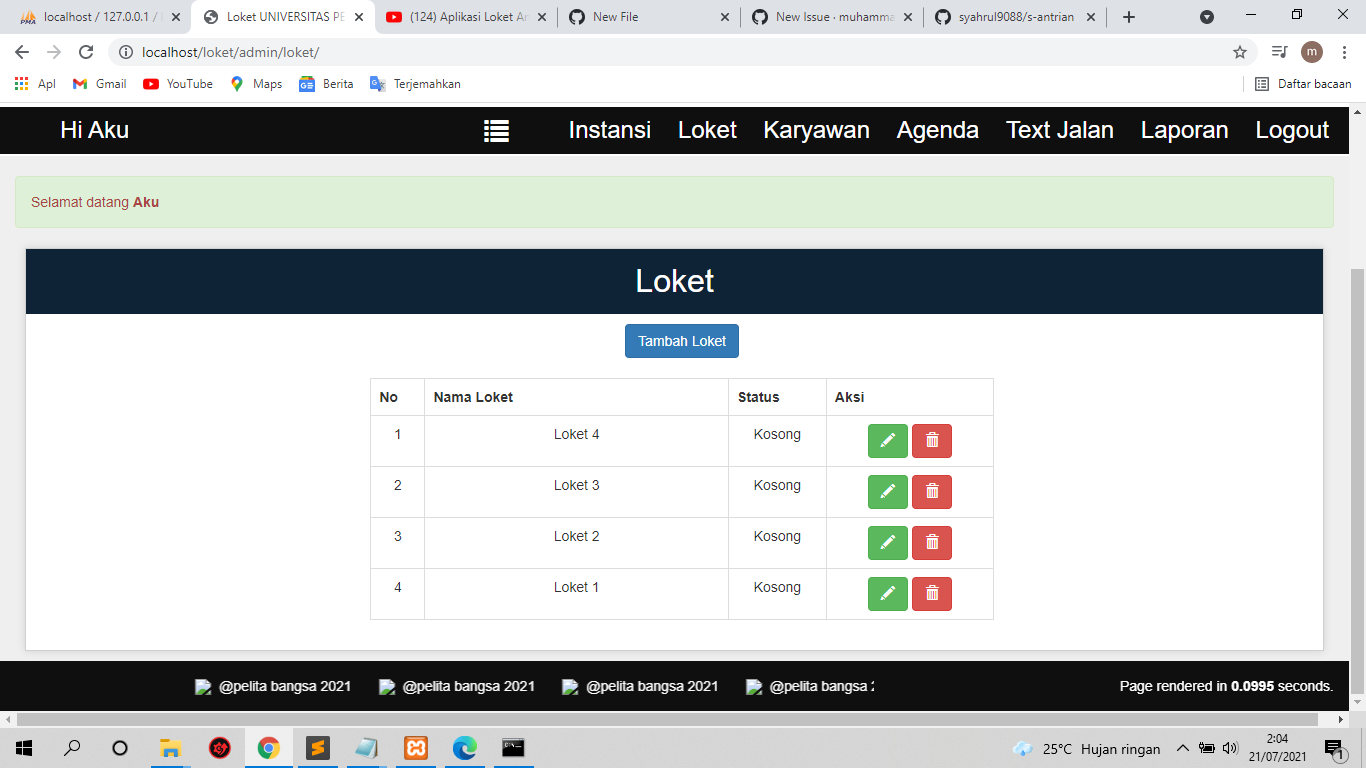1366x768 pixels.
Task: Open the Google apps grid launcher
Action: coord(22,84)
